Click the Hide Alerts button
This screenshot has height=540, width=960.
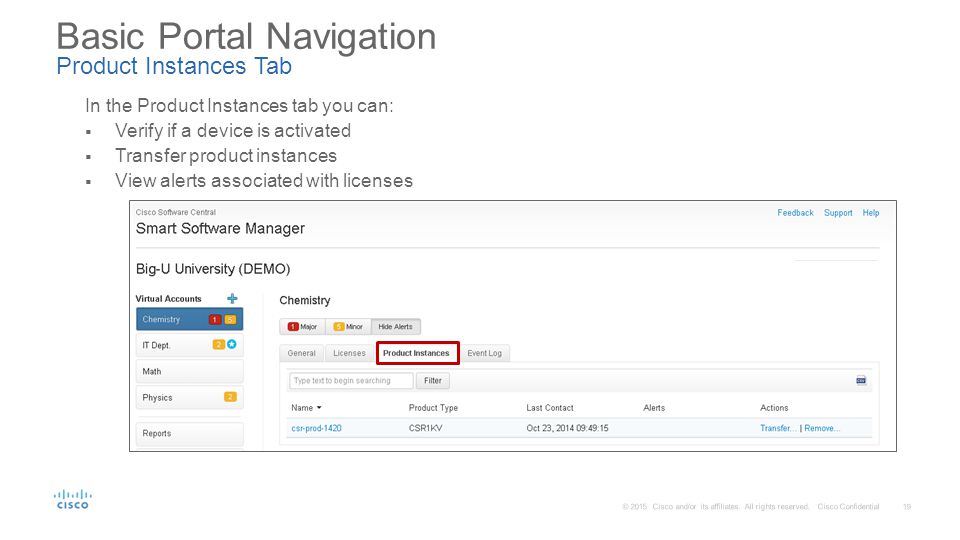(396, 326)
